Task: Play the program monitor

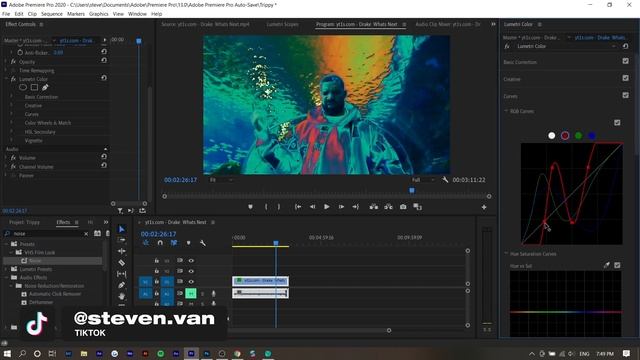Action: (x=327, y=207)
